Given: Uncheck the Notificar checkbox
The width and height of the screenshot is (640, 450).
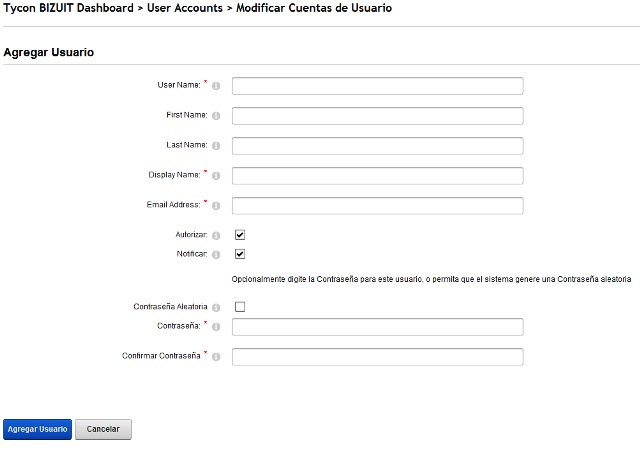Looking at the screenshot, I should coord(240,254).
